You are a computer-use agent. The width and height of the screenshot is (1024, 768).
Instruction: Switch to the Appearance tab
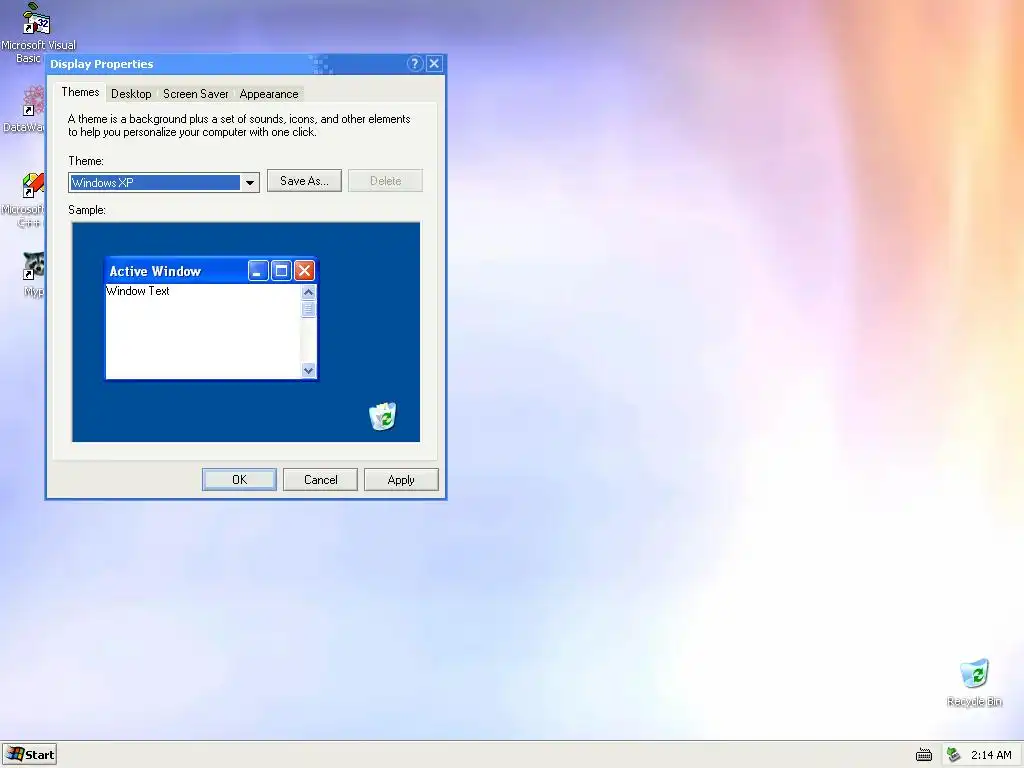point(268,94)
